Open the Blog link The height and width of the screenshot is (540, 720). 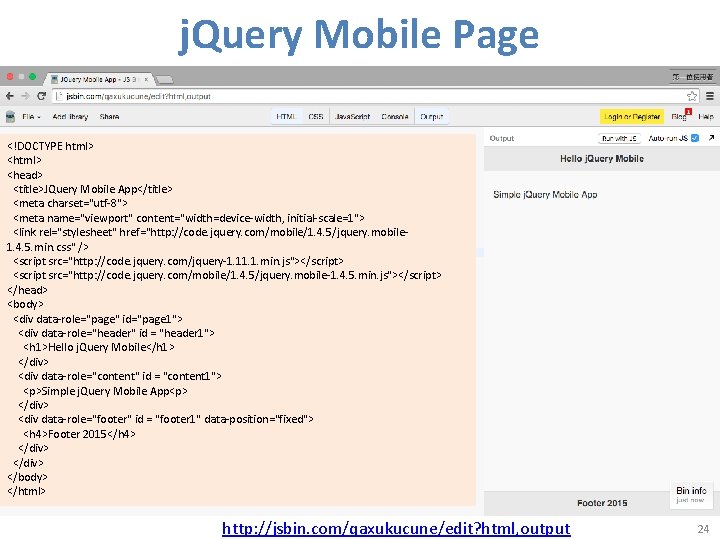[x=679, y=117]
